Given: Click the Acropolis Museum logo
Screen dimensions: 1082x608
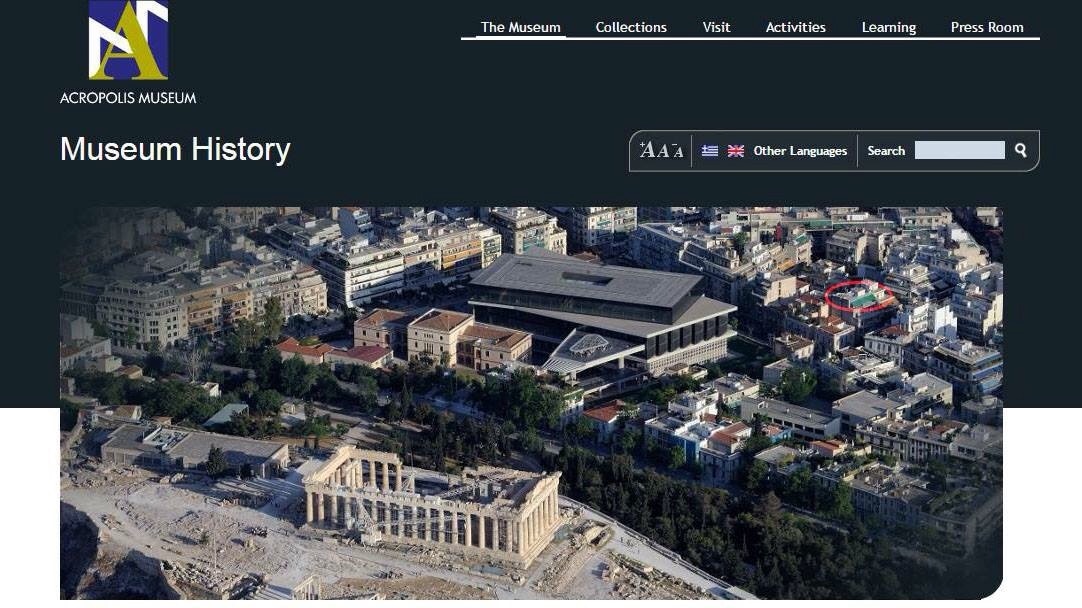Looking at the screenshot, I should 128,40.
